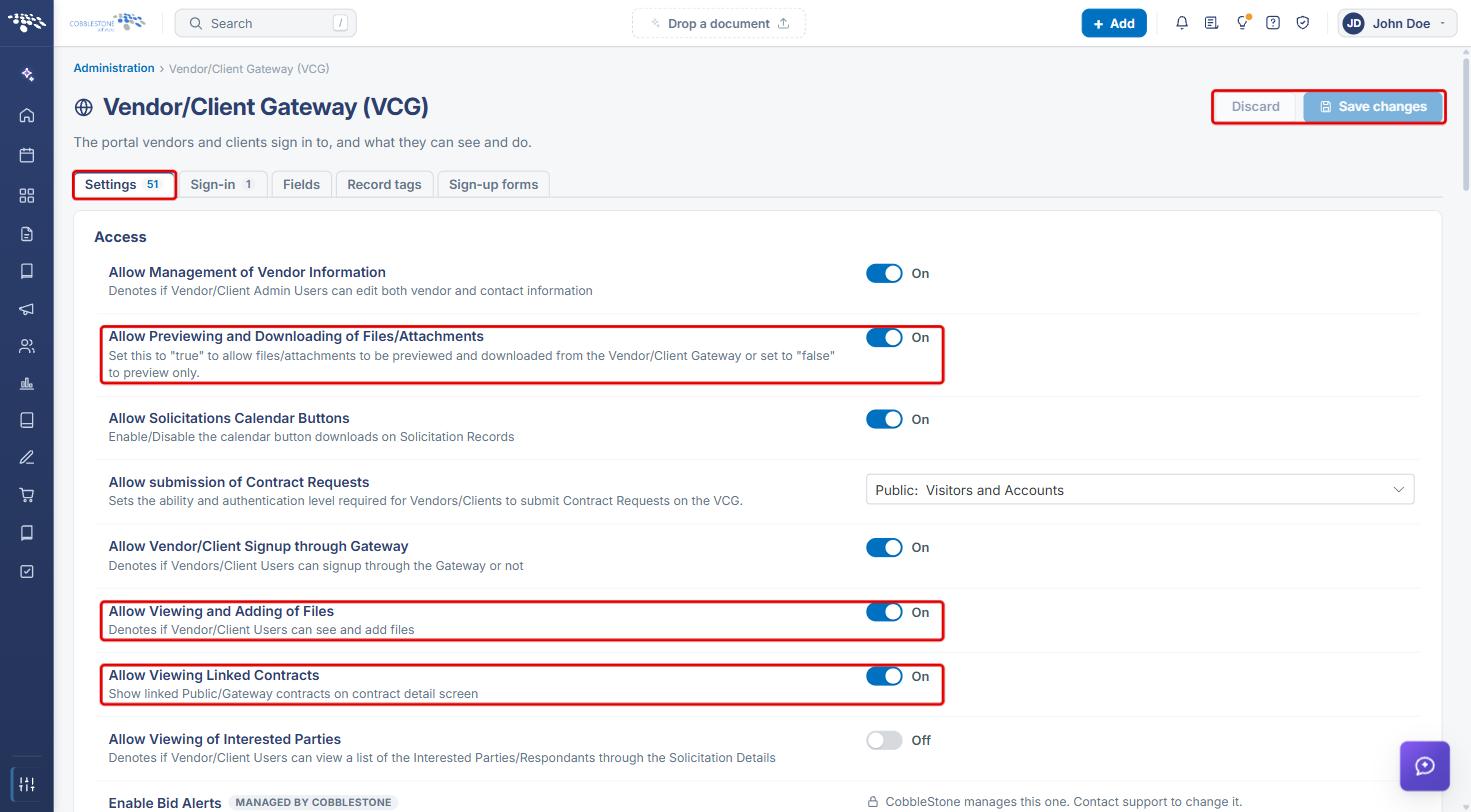Expand the John Doe user menu
Screen dimensions: 1471x812
pos(1397,23)
